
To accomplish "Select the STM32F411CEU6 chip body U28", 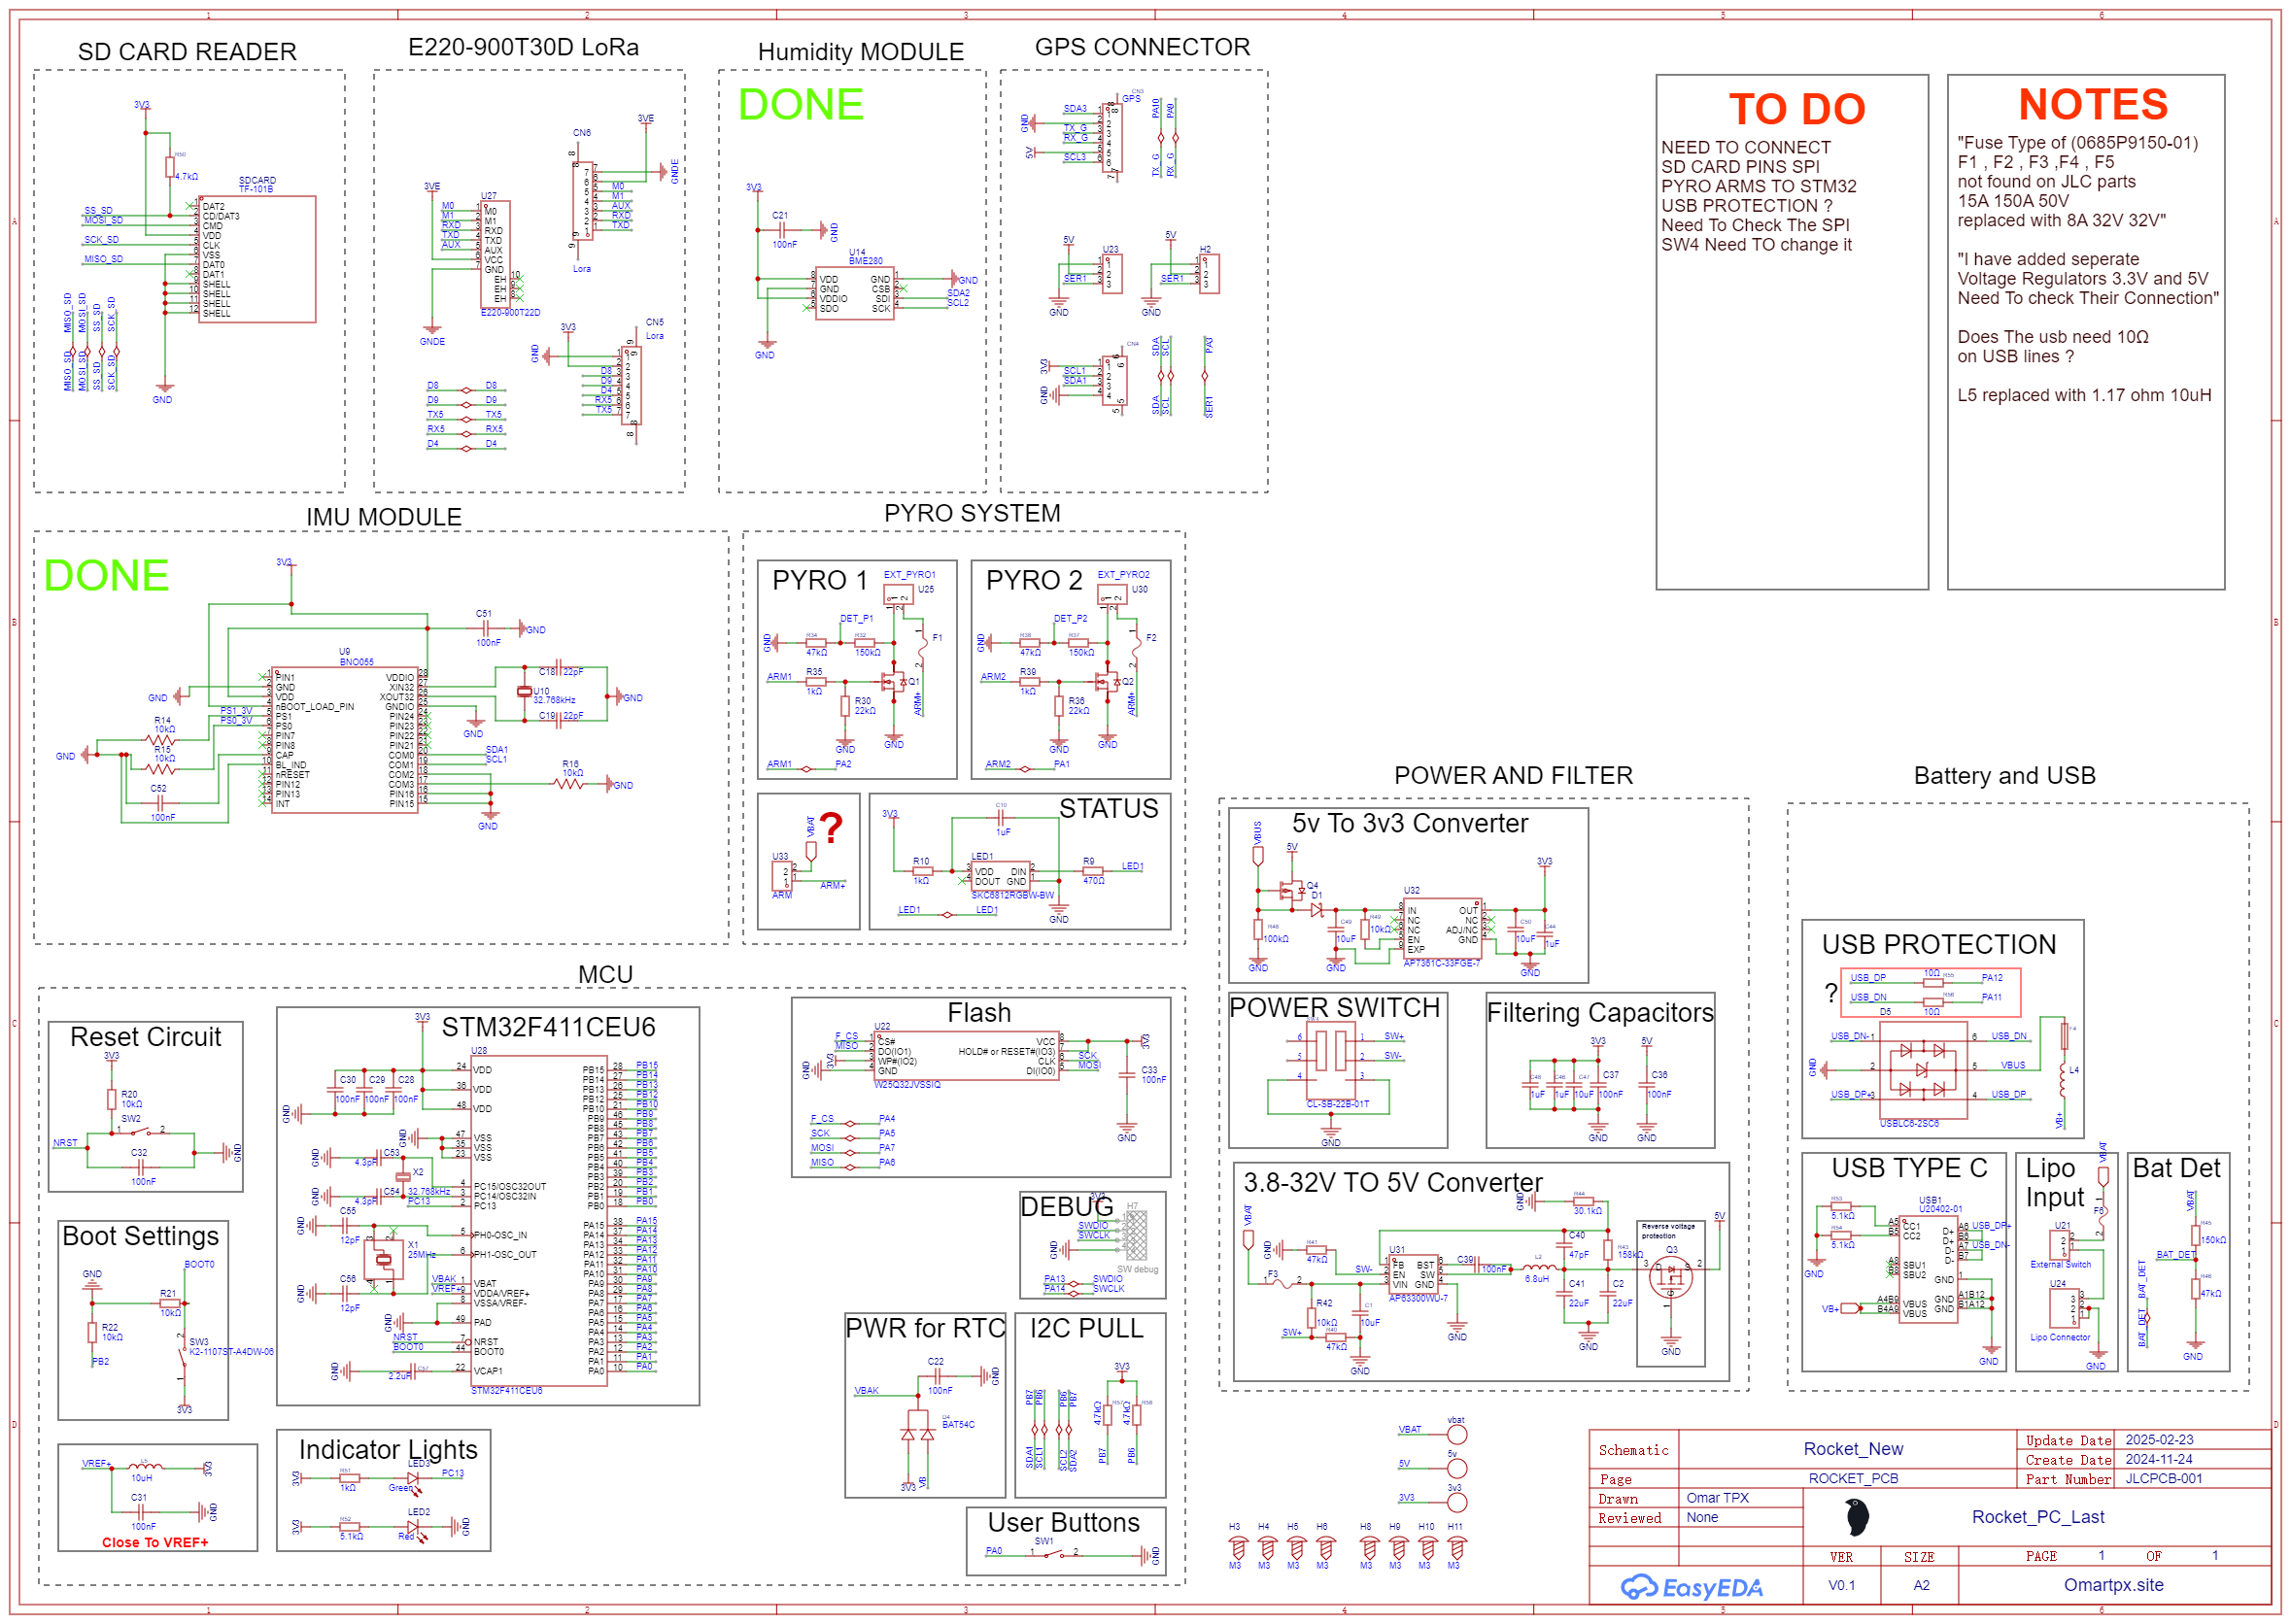I will pos(540,1222).
